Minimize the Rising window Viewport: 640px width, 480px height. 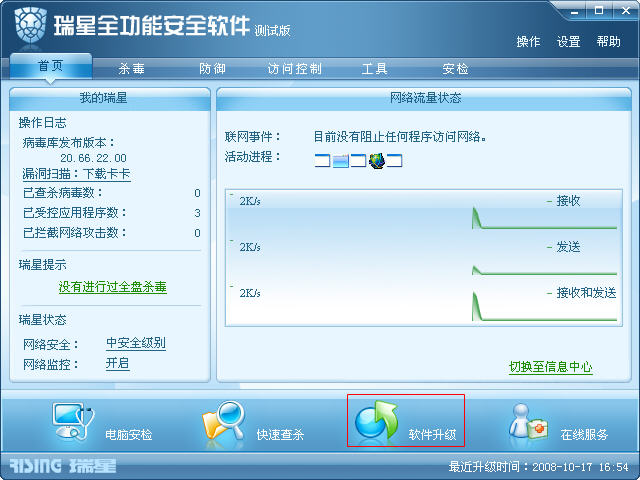(x=575, y=11)
